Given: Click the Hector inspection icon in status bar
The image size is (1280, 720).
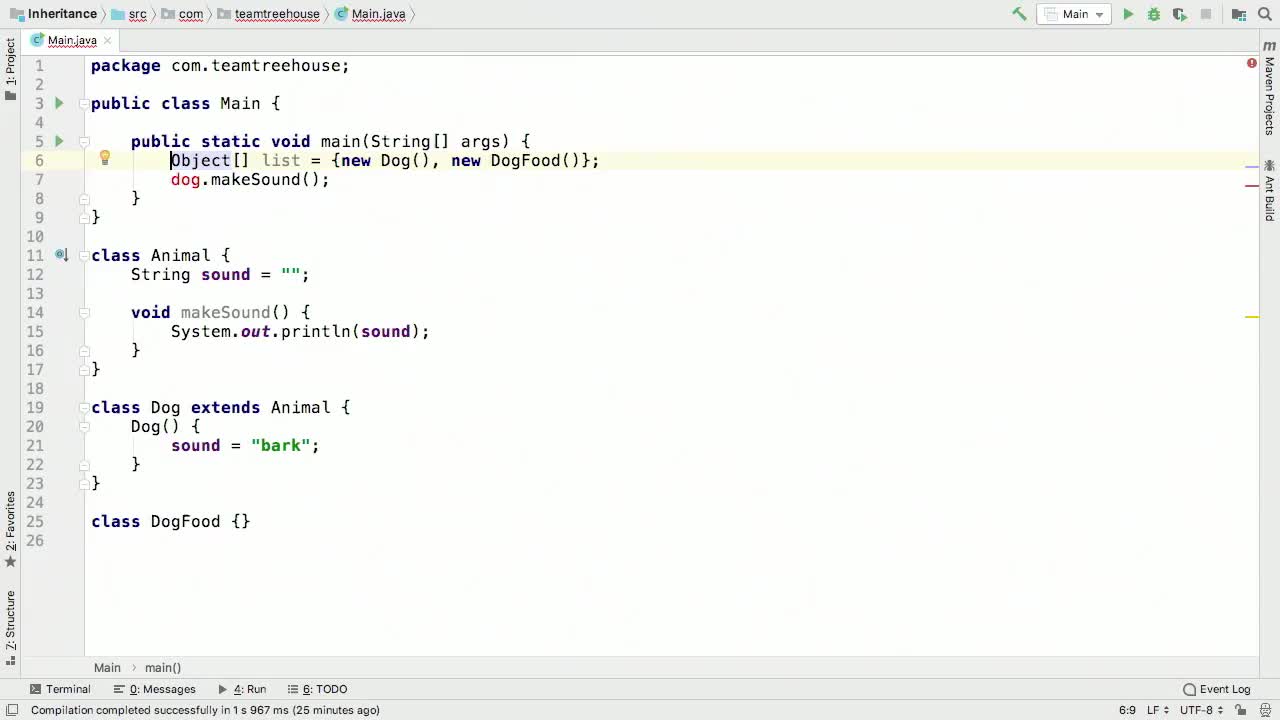Looking at the screenshot, I should (x=1267, y=710).
